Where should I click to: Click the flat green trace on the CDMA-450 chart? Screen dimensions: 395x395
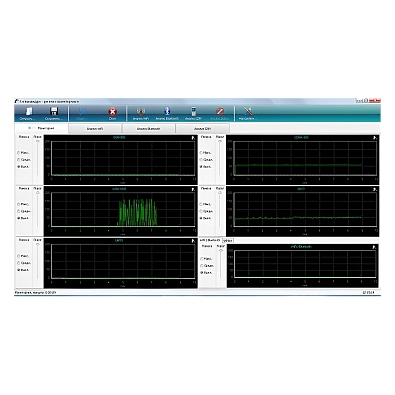(x=298, y=165)
